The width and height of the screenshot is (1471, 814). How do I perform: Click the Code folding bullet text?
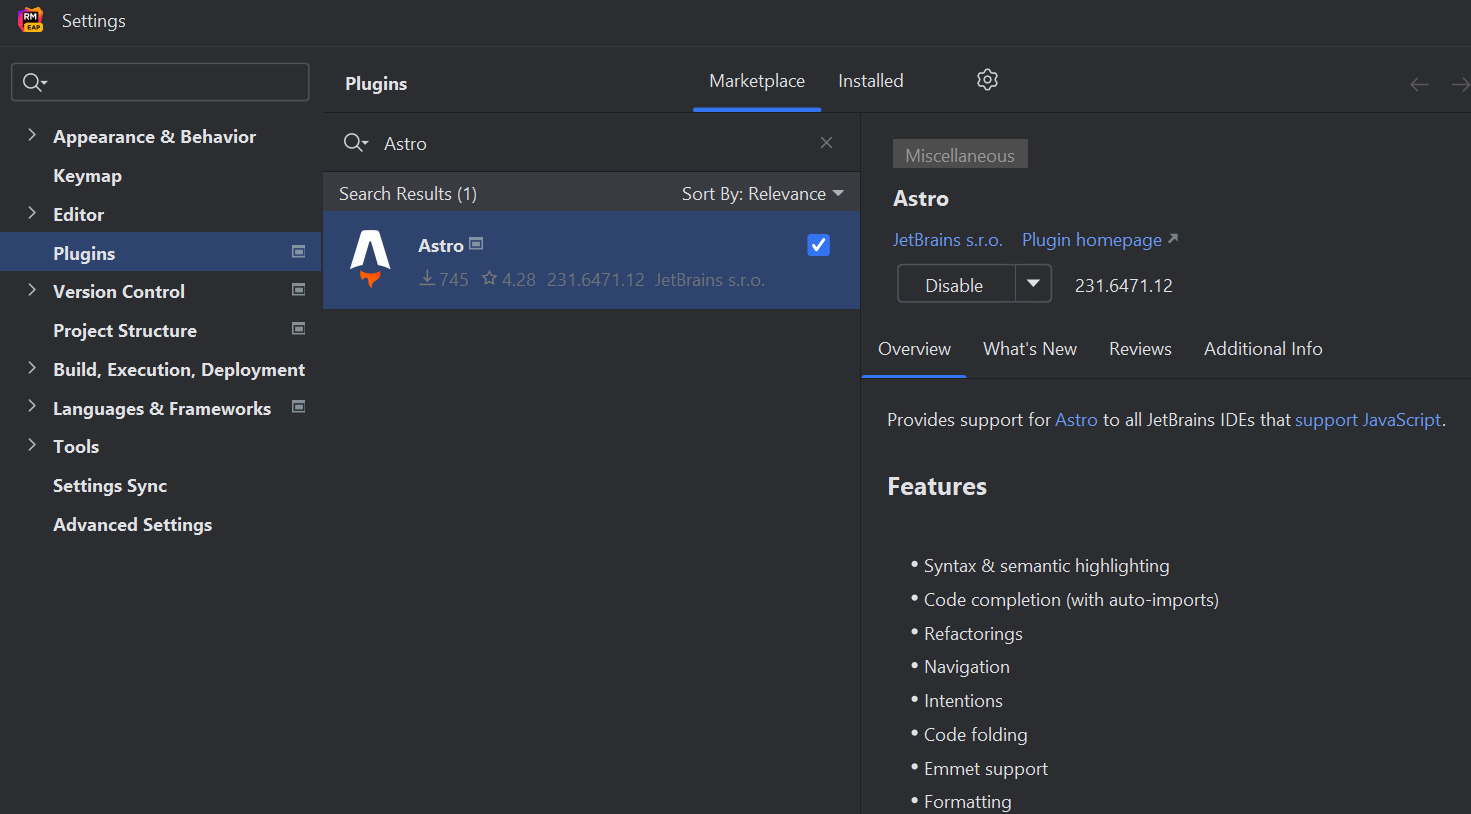[976, 735]
